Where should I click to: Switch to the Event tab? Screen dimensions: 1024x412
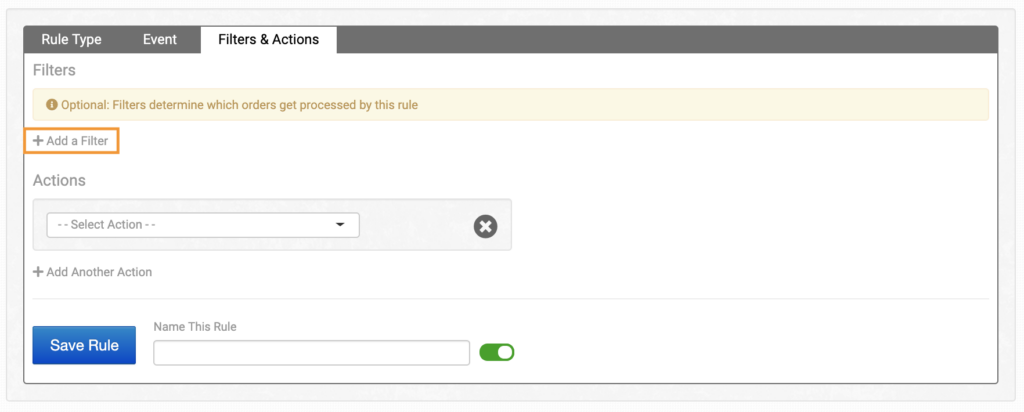160,40
